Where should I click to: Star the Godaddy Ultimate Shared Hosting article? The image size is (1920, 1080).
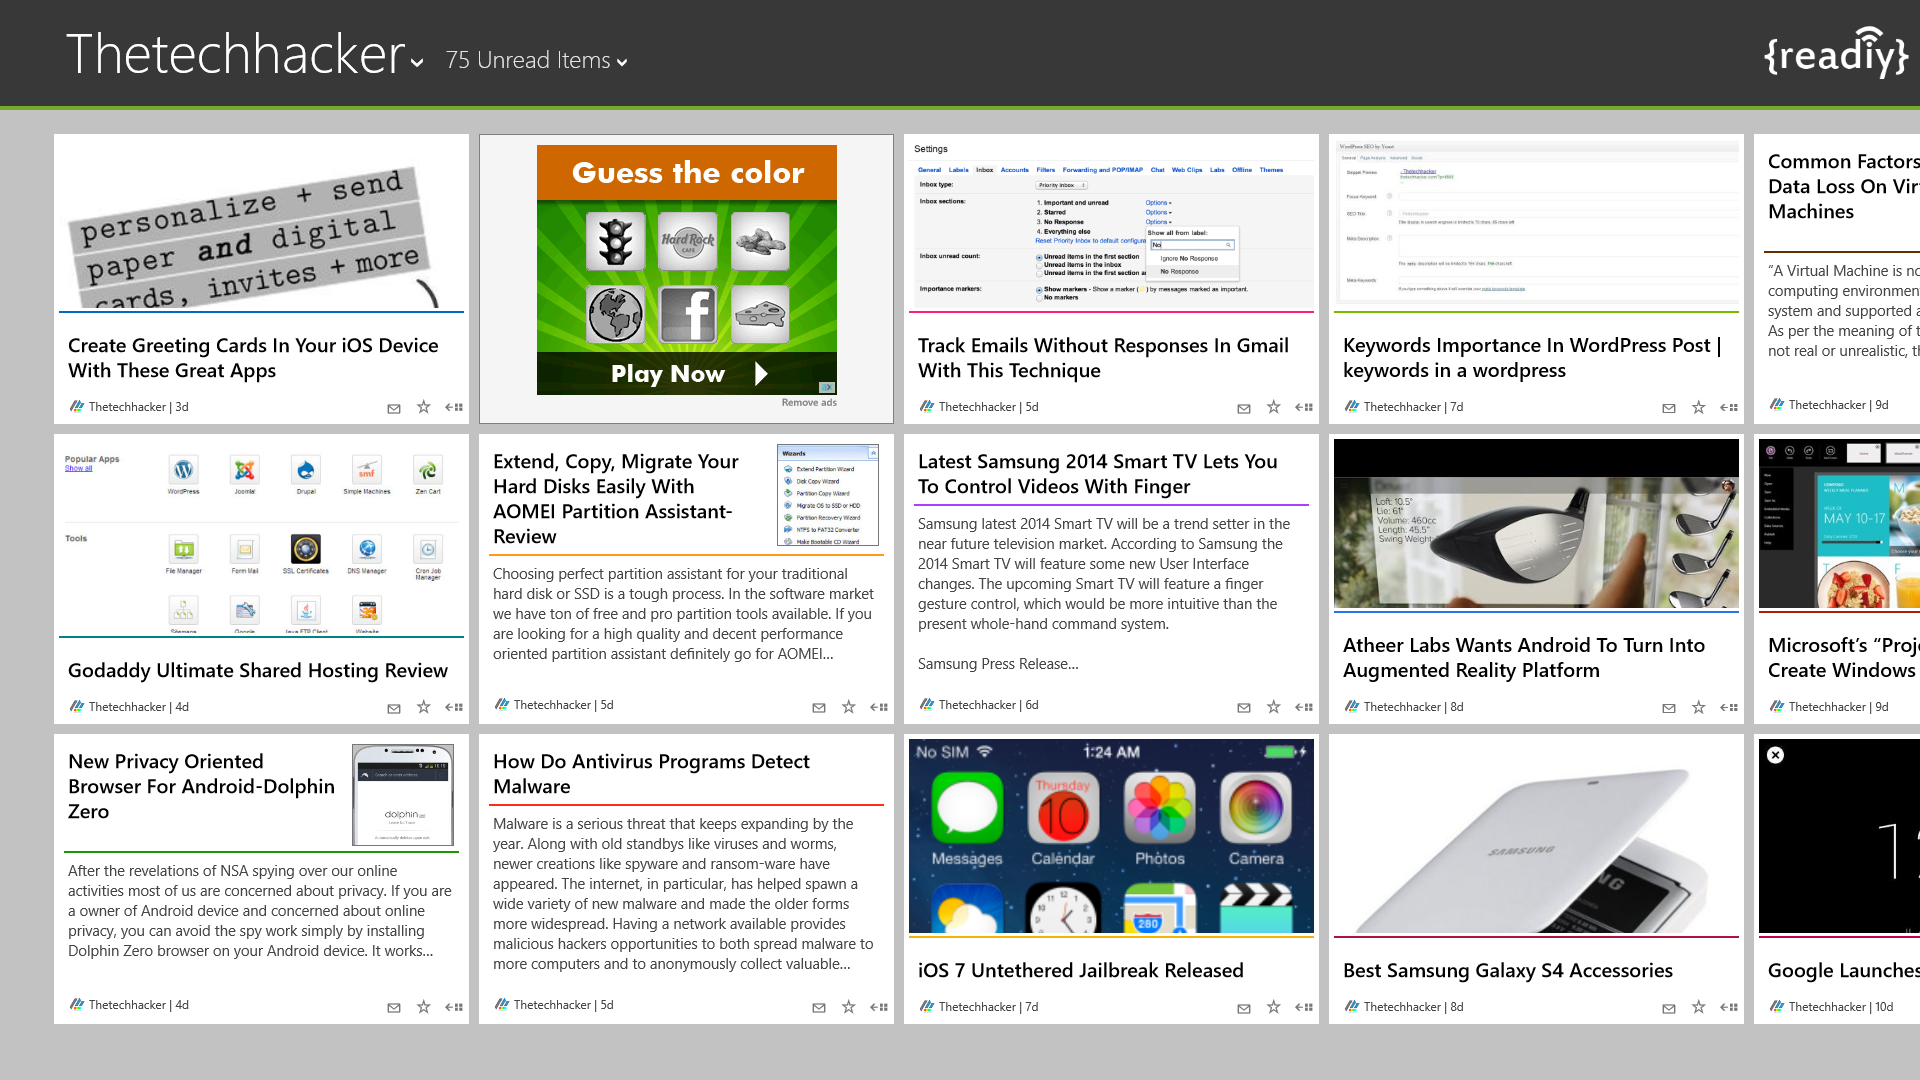424,707
